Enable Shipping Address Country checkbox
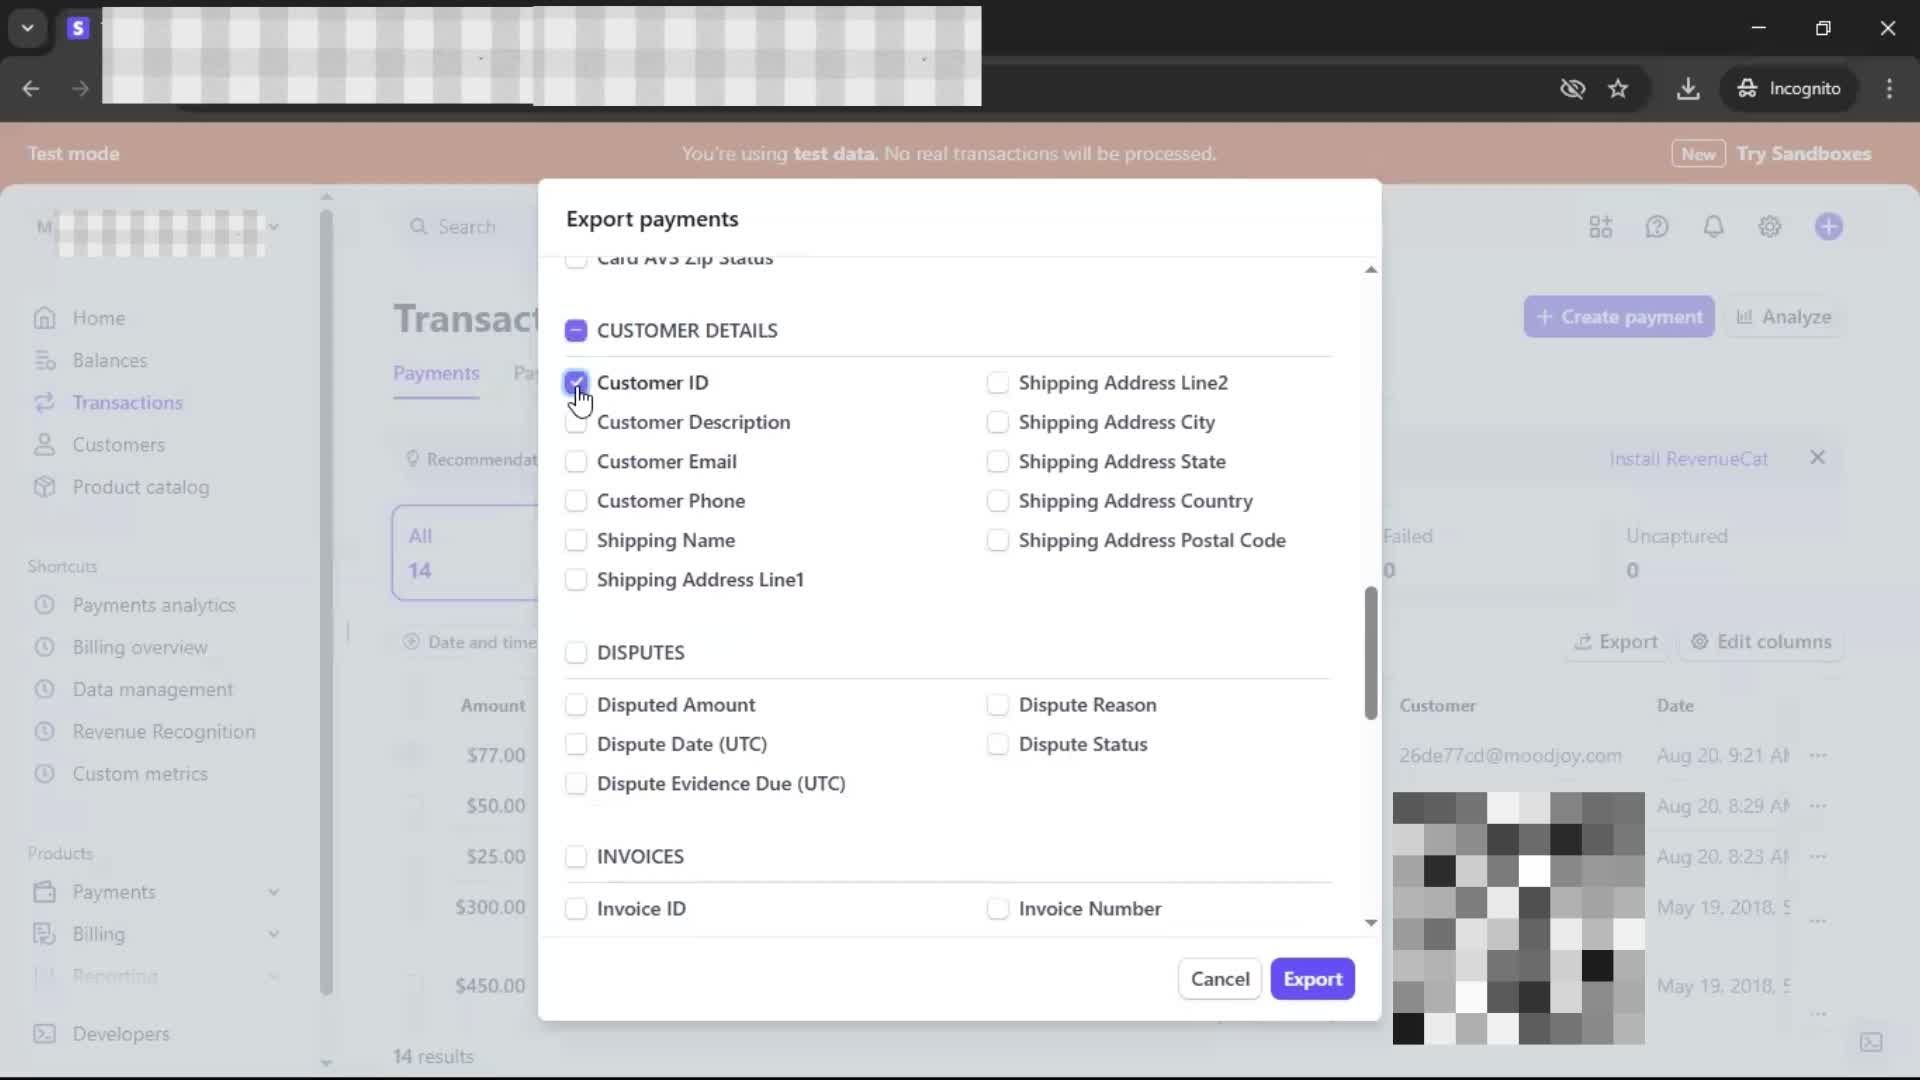Viewport: 1920px width, 1080px height. [x=997, y=501]
